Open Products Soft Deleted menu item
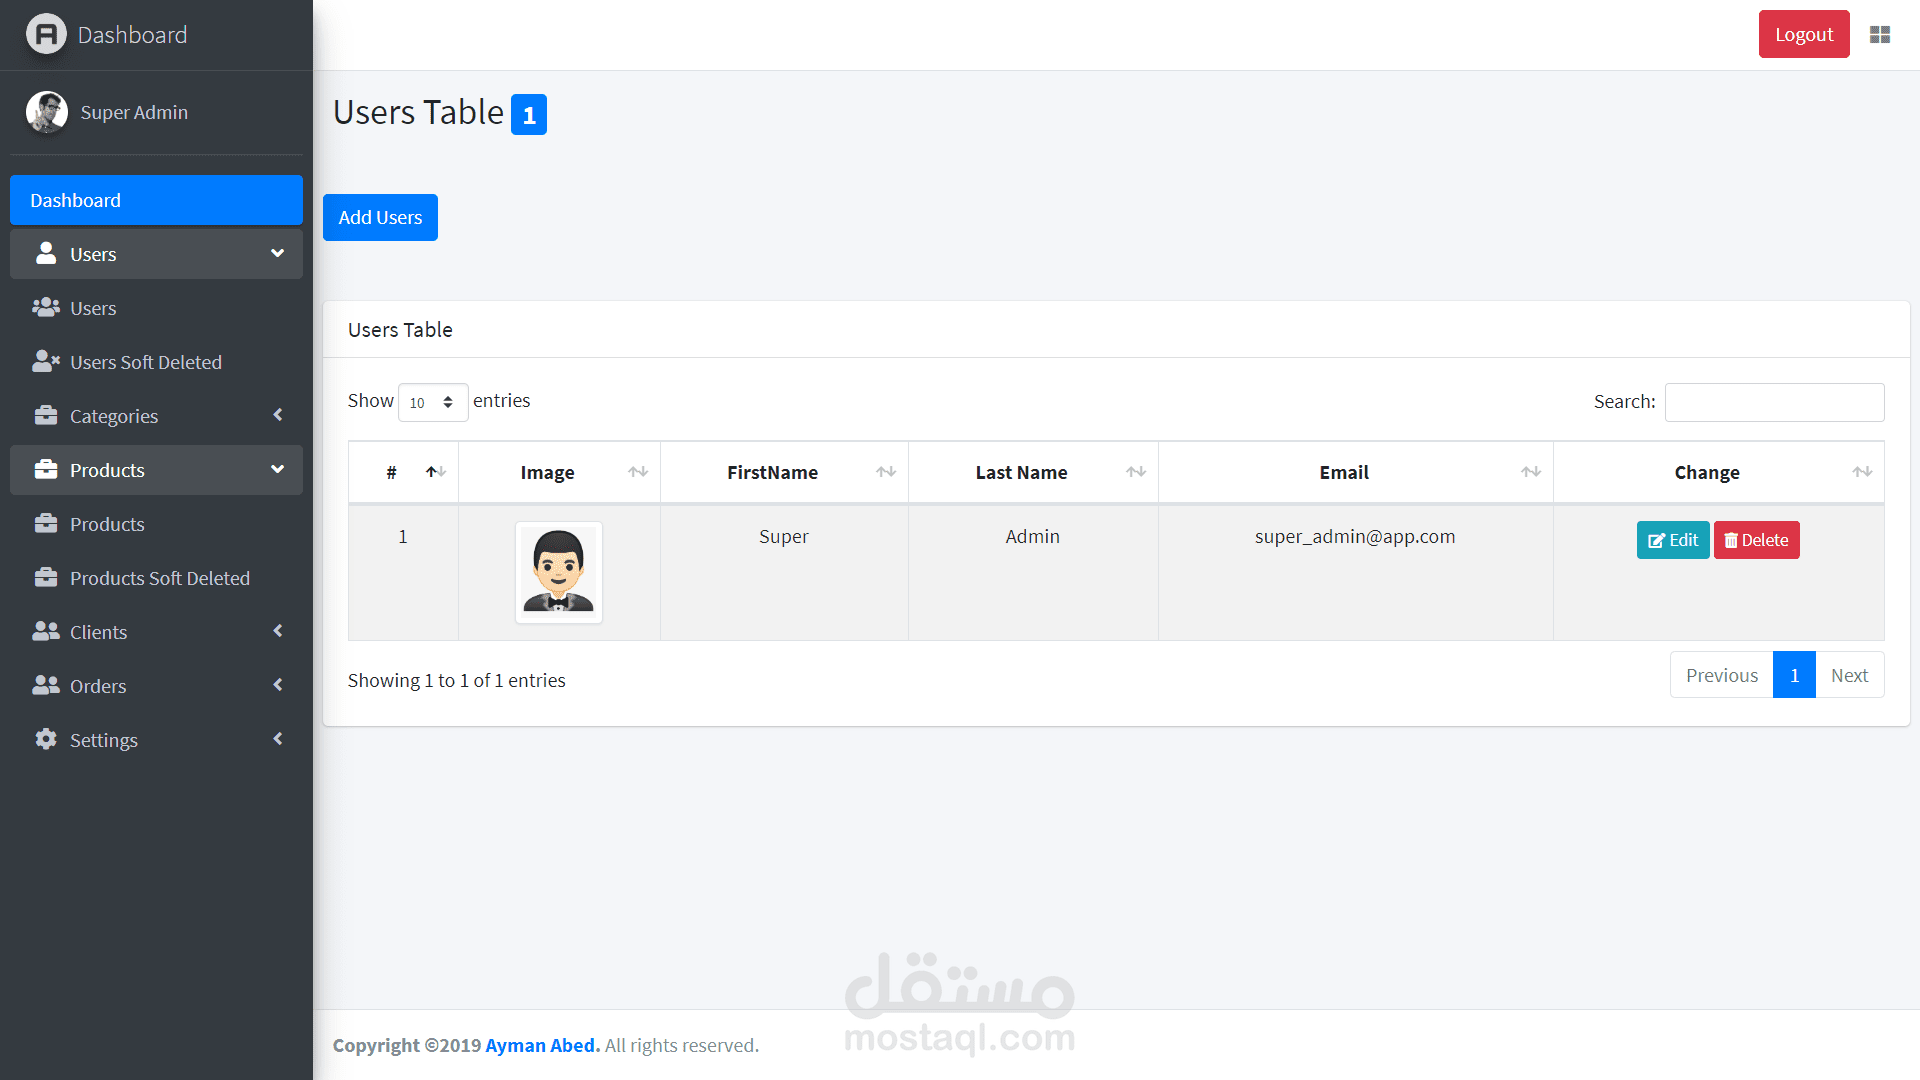Screen dimensions: 1920x1080 (160, 578)
